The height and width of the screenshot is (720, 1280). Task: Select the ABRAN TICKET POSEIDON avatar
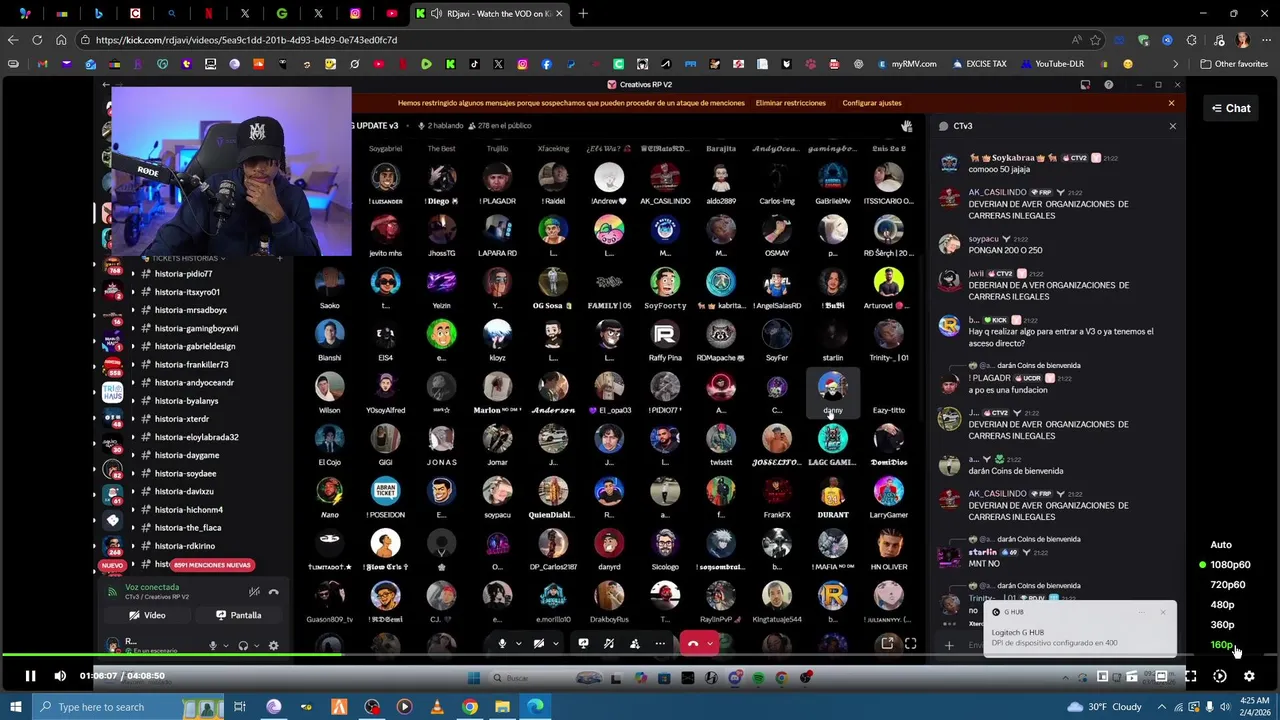(x=385, y=491)
